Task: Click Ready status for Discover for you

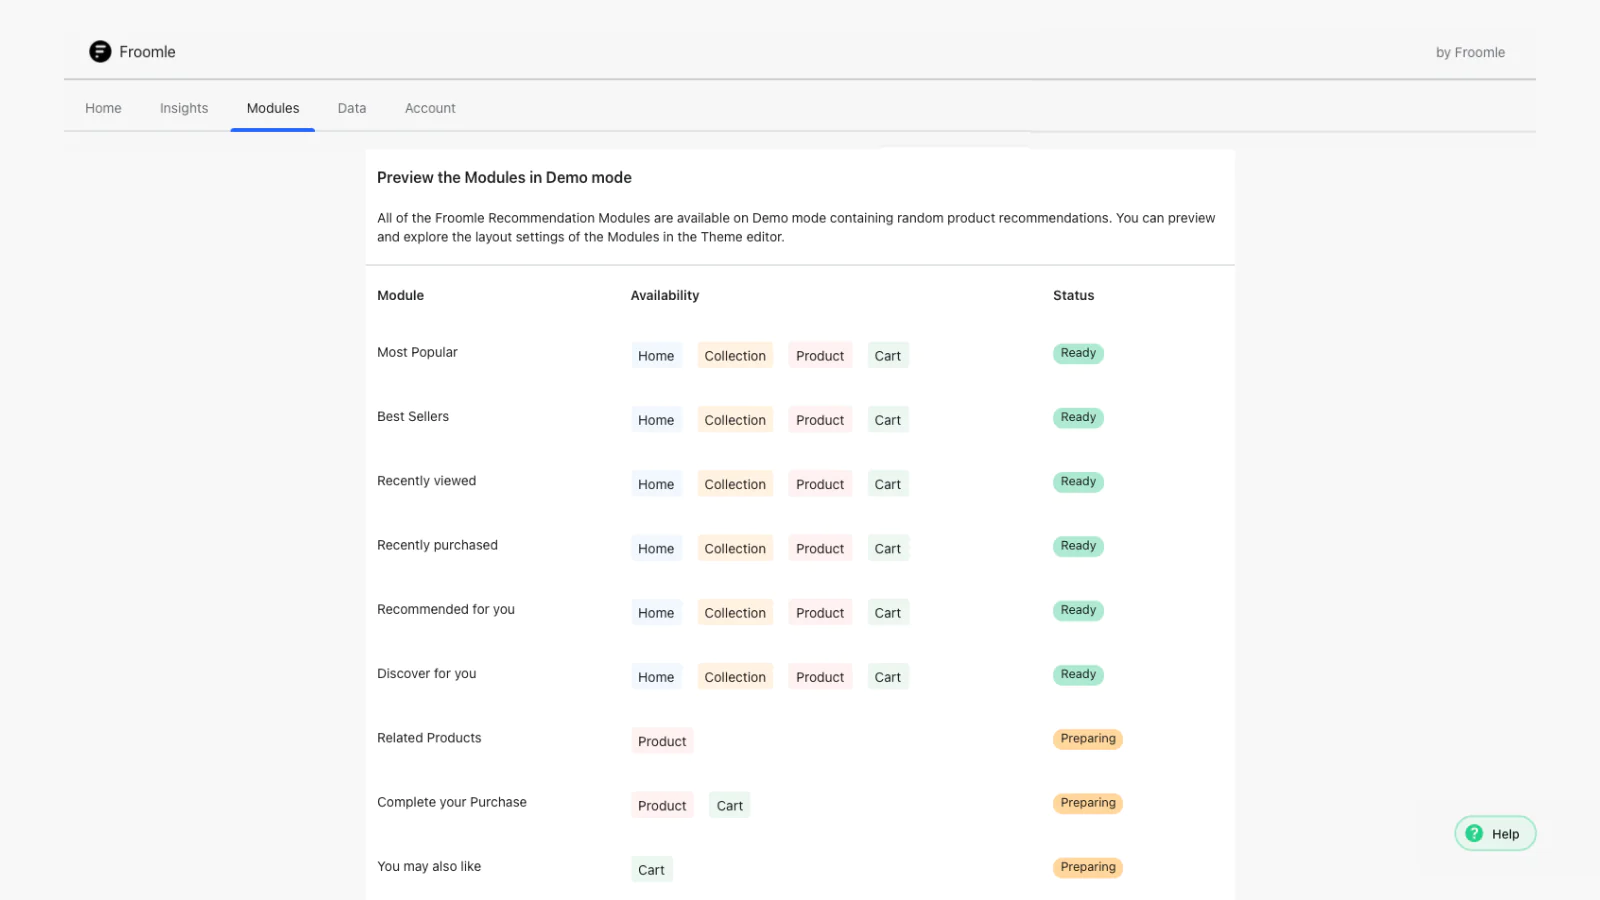Action: pos(1078,674)
